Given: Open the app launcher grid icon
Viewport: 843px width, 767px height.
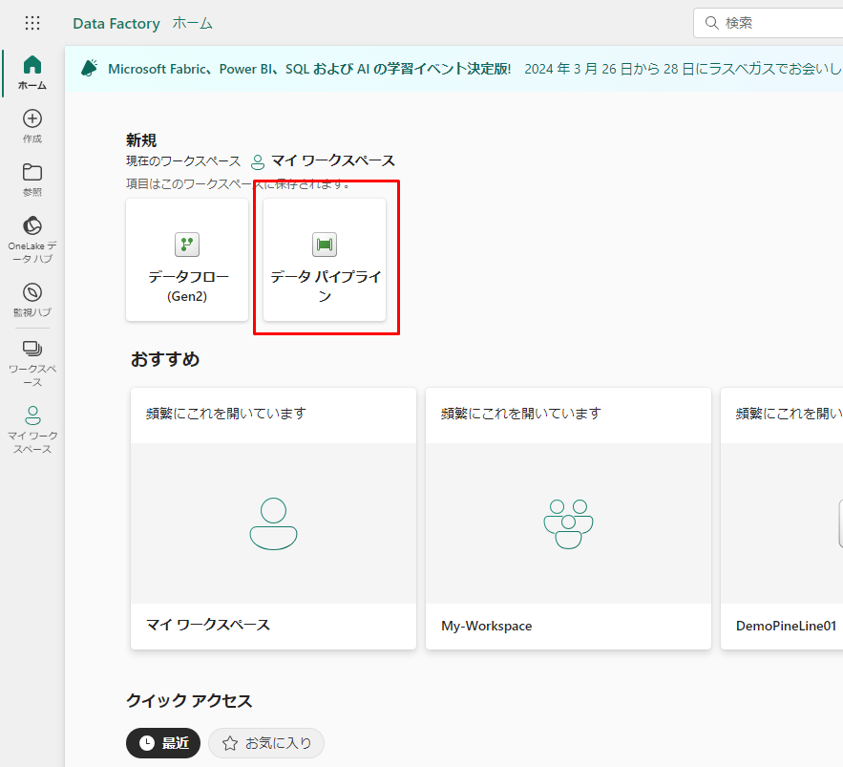Looking at the screenshot, I should (x=32, y=23).
